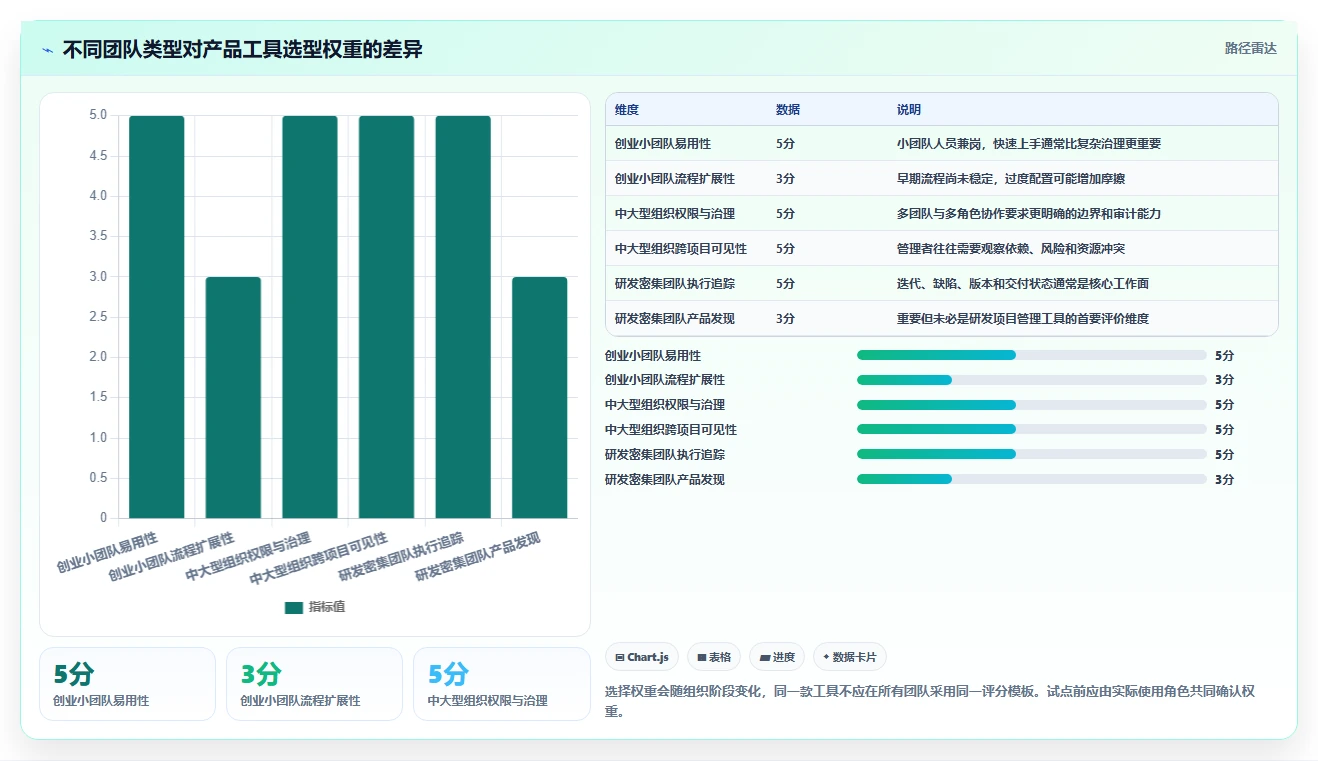Click x-axis label 研发密集团队产品发现

[x=478, y=557]
